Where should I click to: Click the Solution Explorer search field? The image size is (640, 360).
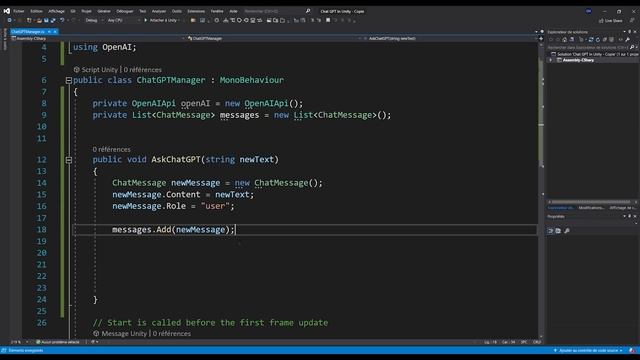587,47
